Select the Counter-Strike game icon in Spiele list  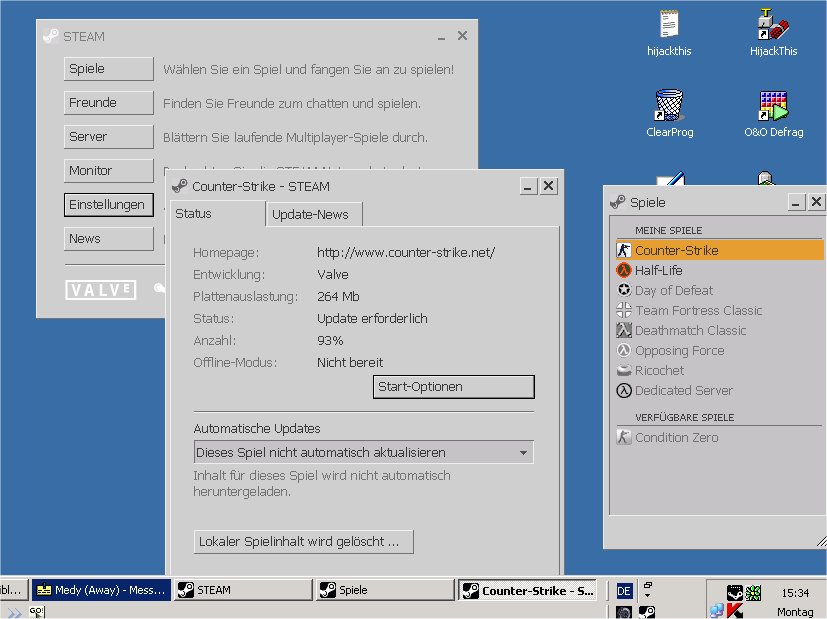624,250
